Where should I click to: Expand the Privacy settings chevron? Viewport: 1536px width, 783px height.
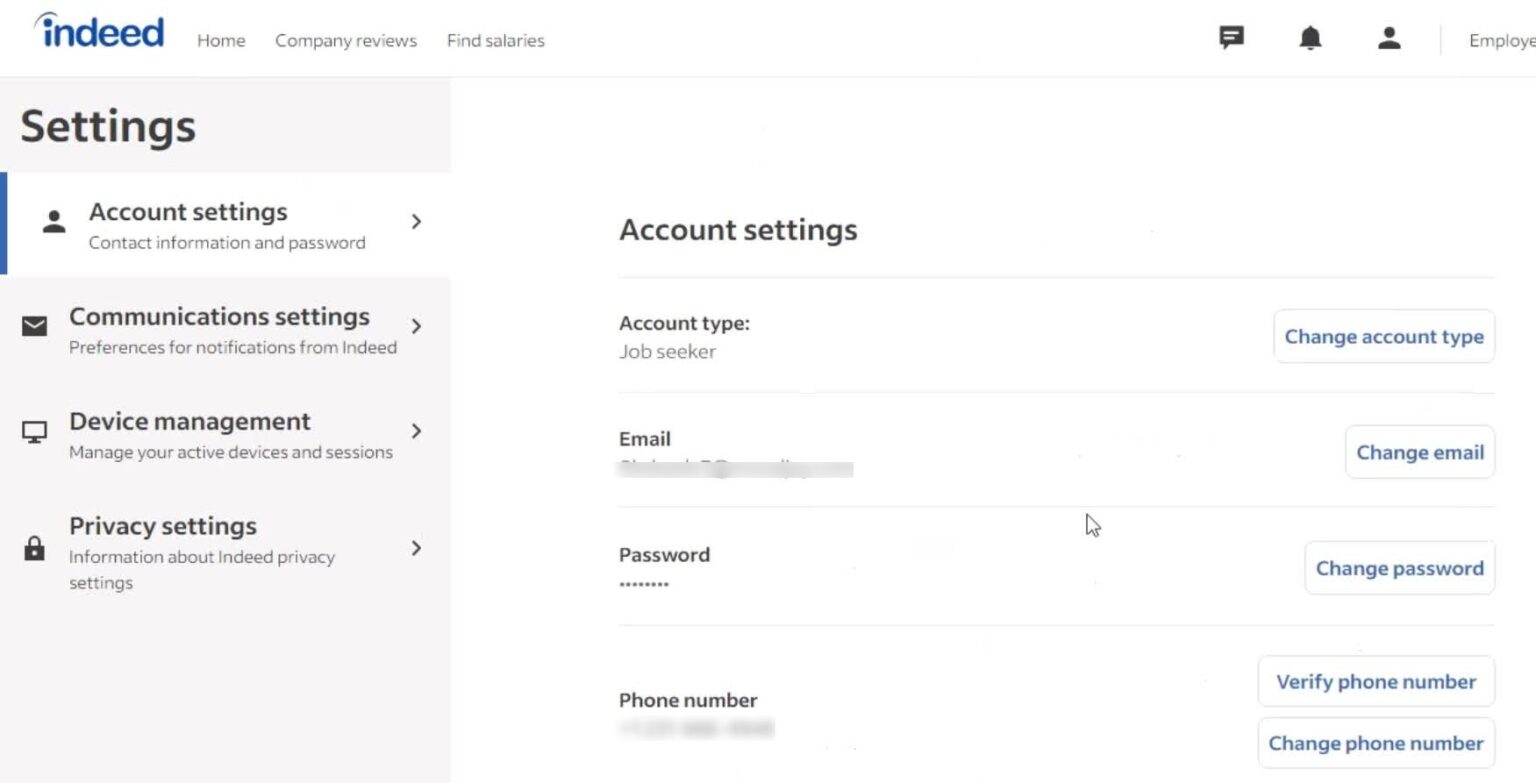[x=417, y=548]
